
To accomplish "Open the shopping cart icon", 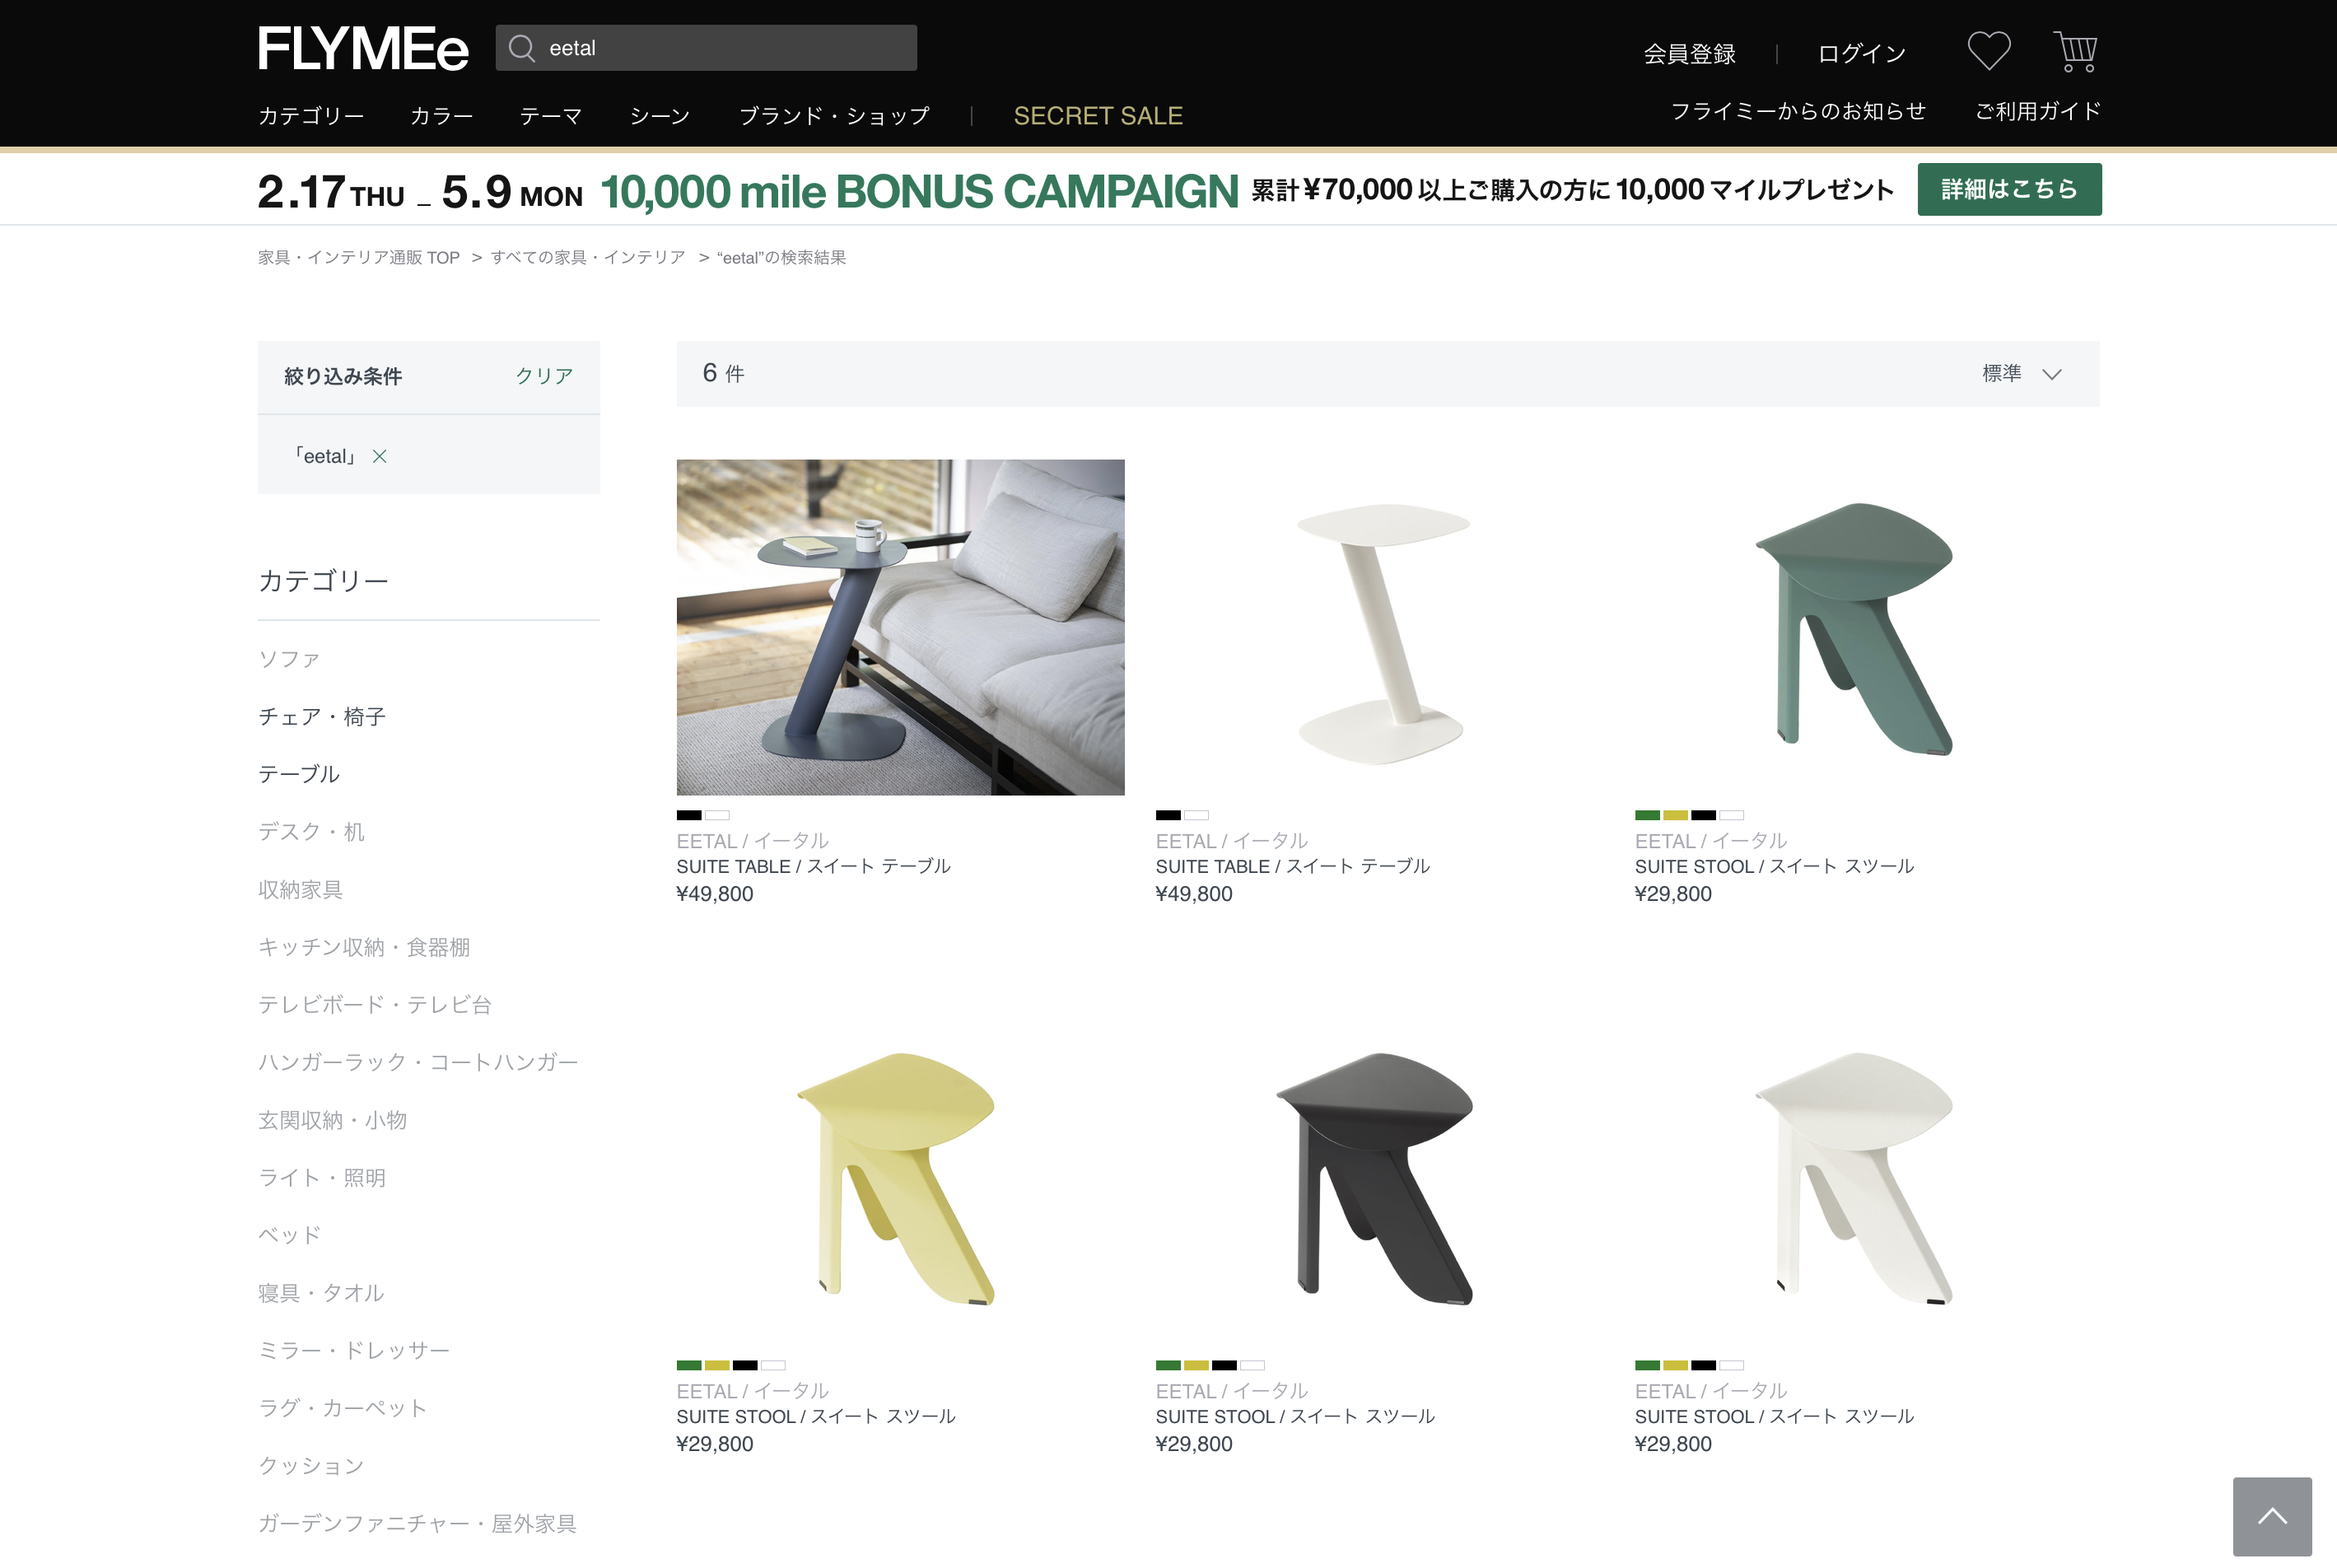I will tap(2075, 51).
